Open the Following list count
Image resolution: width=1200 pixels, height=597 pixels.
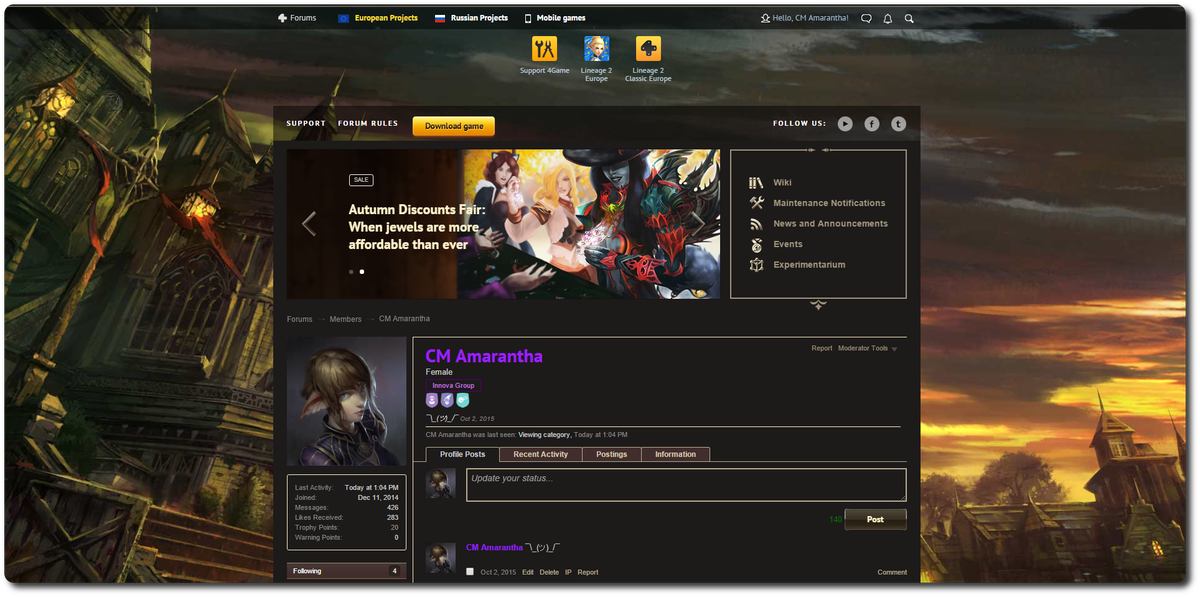pos(394,571)
